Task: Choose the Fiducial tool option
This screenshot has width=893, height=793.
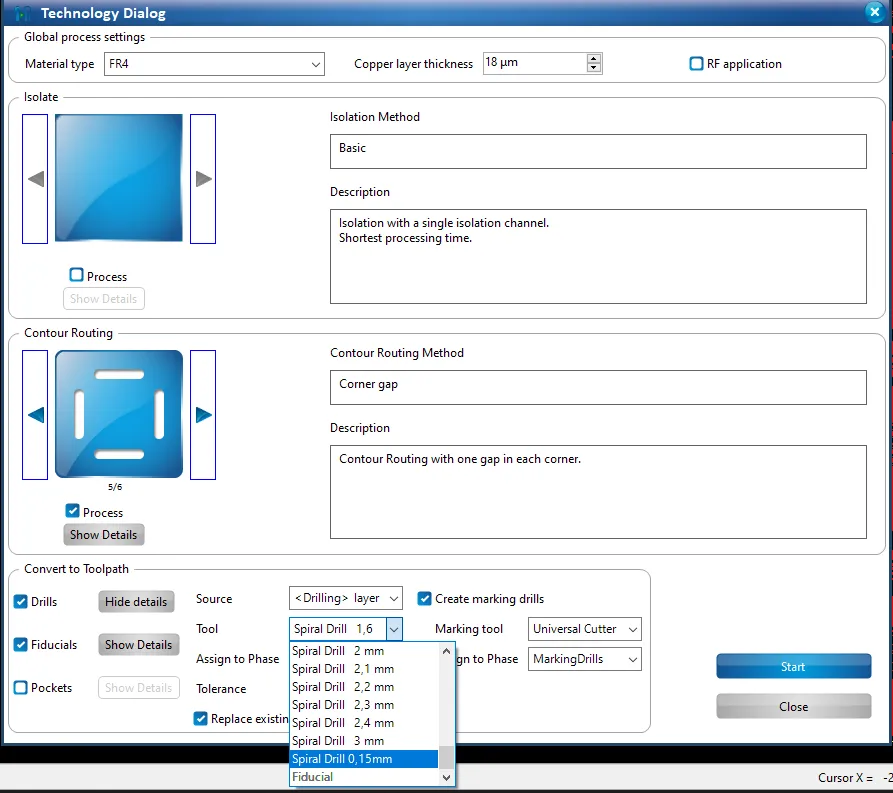Action: pyautogui.click(x=364, y=777)
